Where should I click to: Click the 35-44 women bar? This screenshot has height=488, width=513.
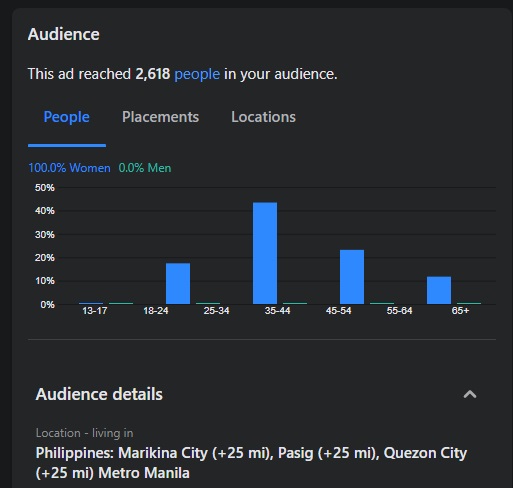click(265, 253)
